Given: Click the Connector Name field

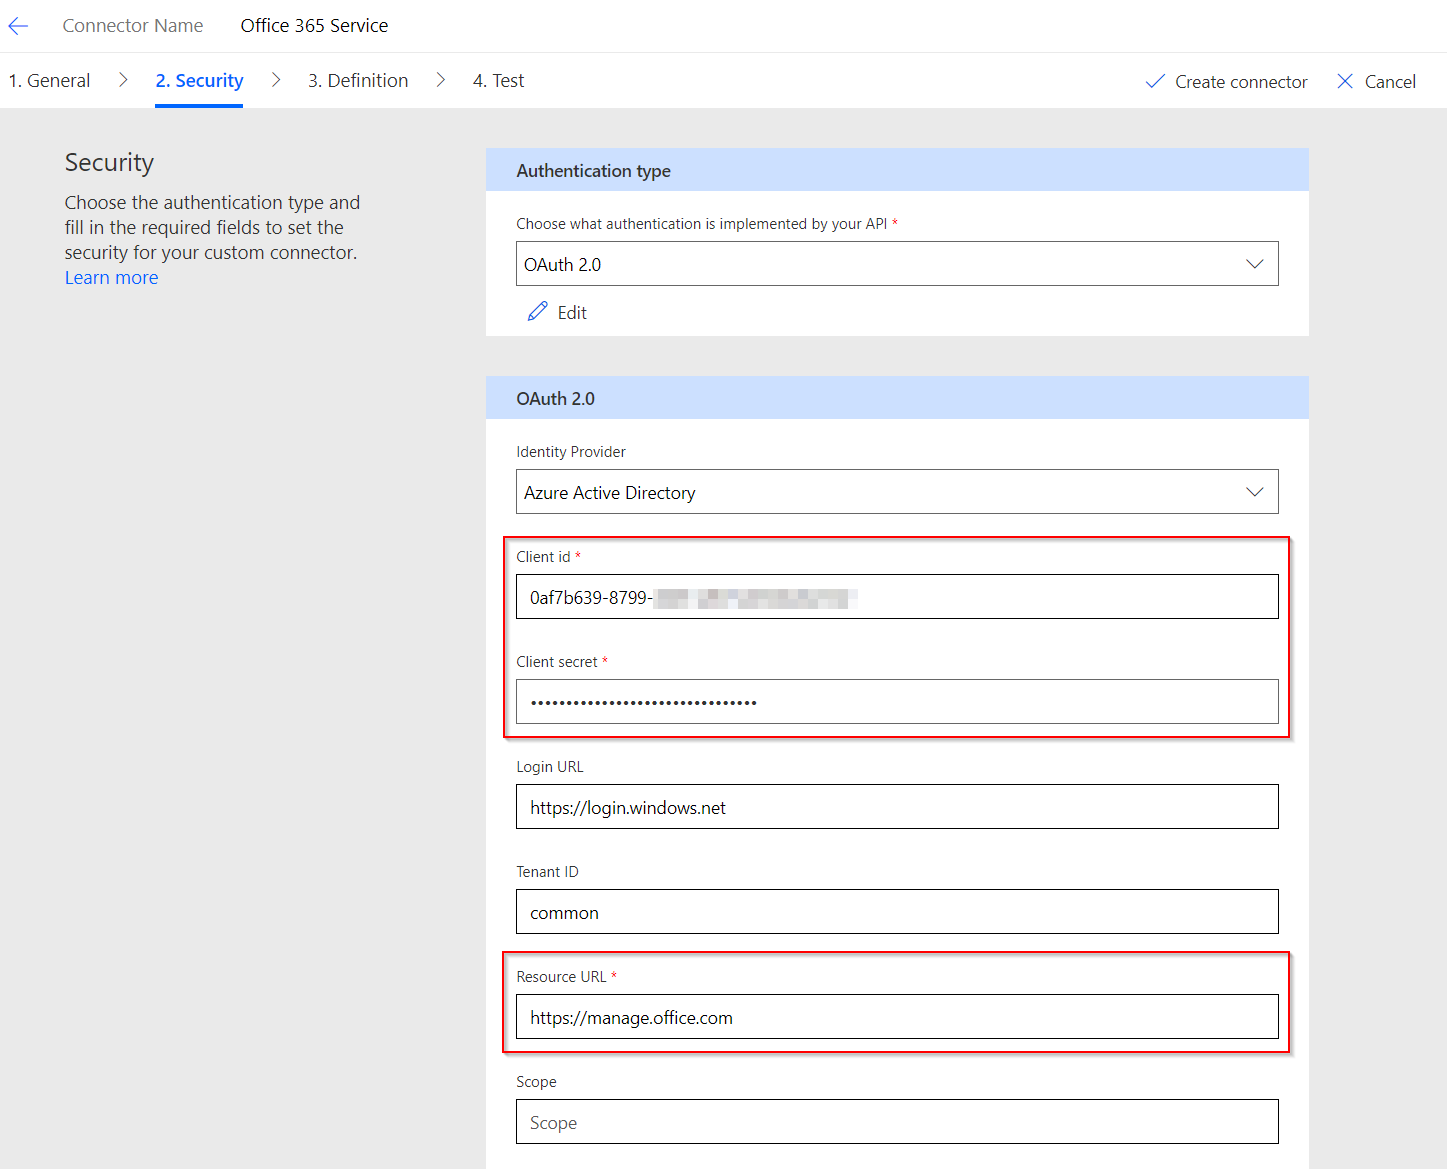Looking at the screenshot, I should coord(314,26).
